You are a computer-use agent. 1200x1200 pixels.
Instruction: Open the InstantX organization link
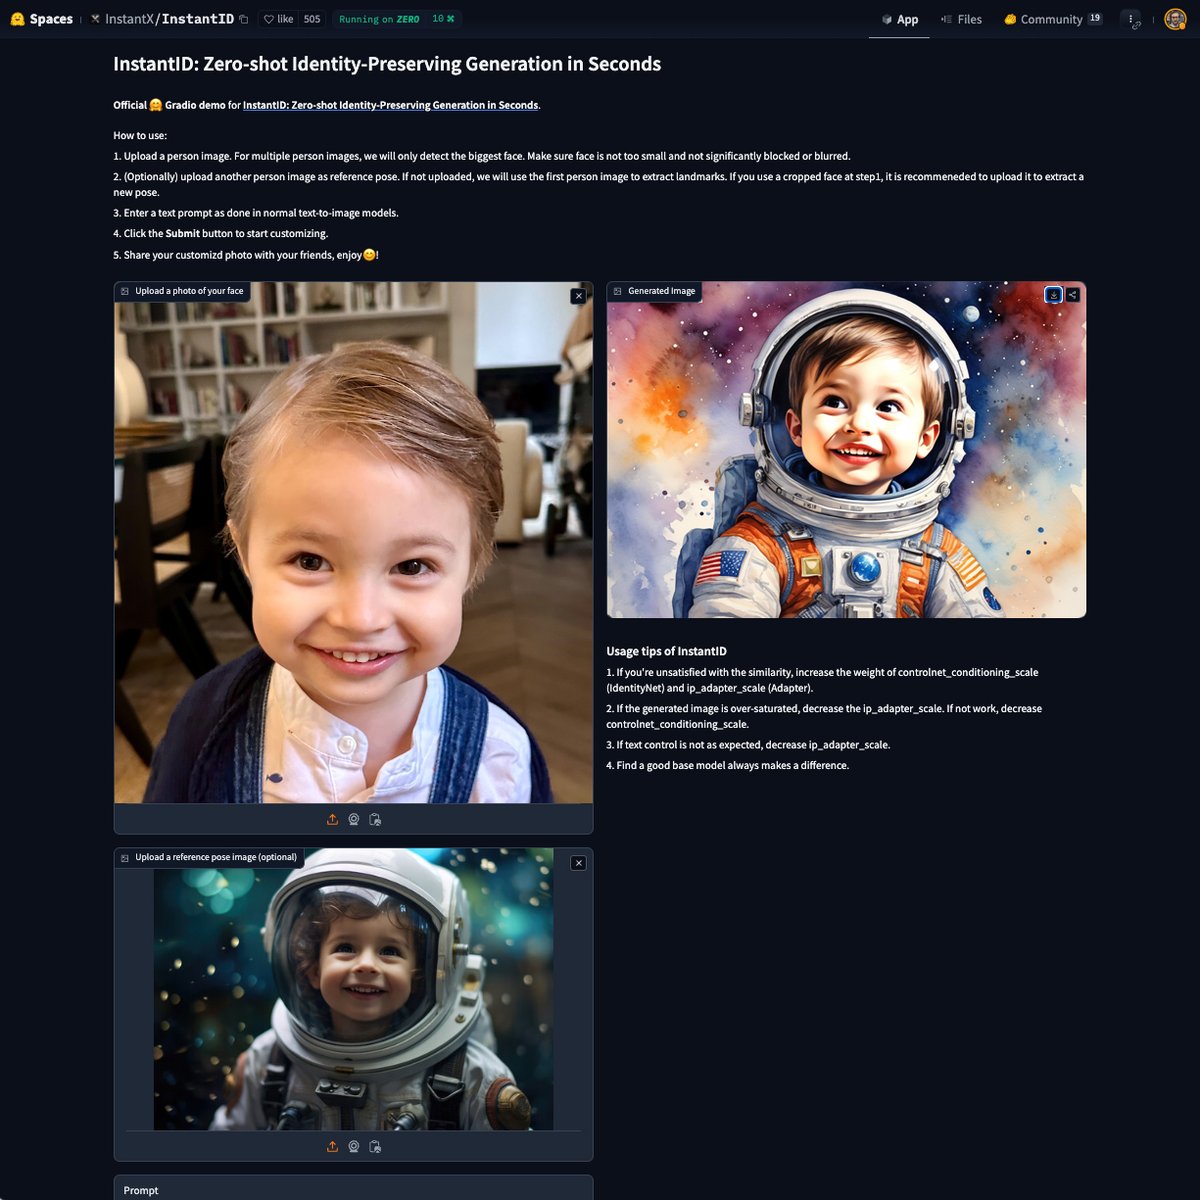pyautogui.click(x=129, y=19)
